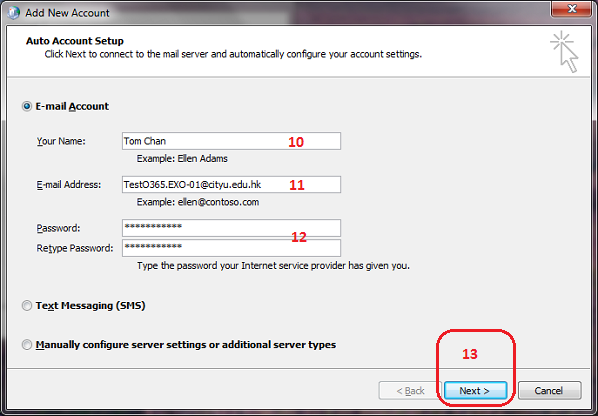Click the disabled Back button
The height and width of the screenshot is (416, 598).
click(x=410, y=390)
